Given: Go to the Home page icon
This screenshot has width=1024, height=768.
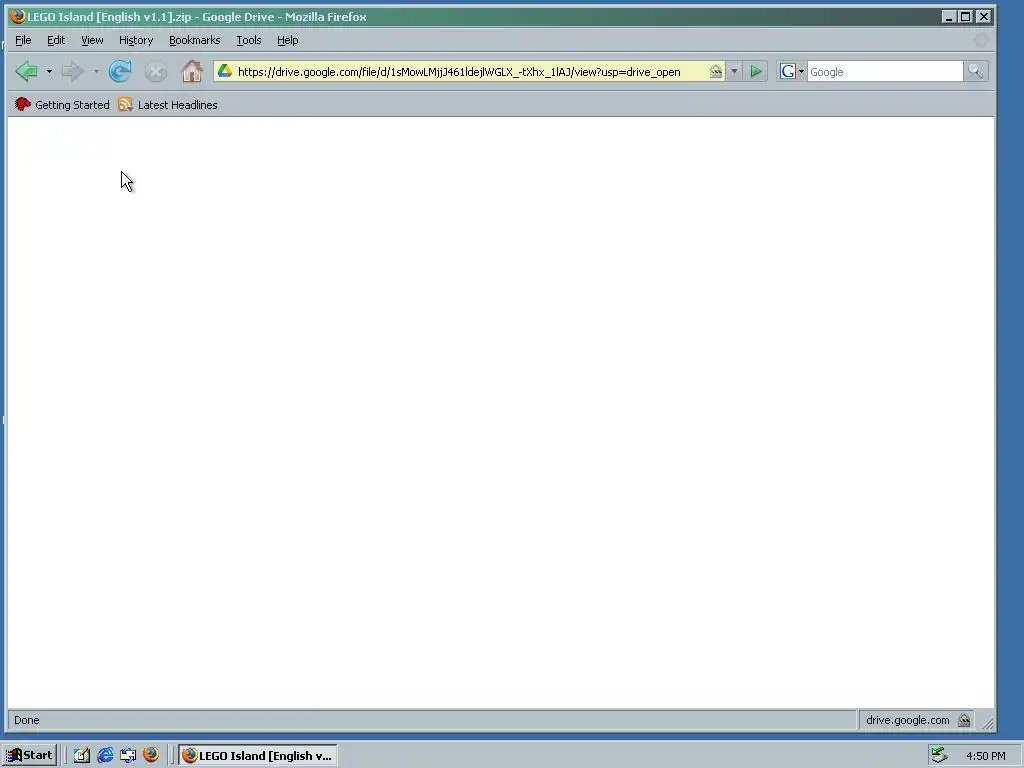Looking at the screenshot, I should (x=192, y=71).
